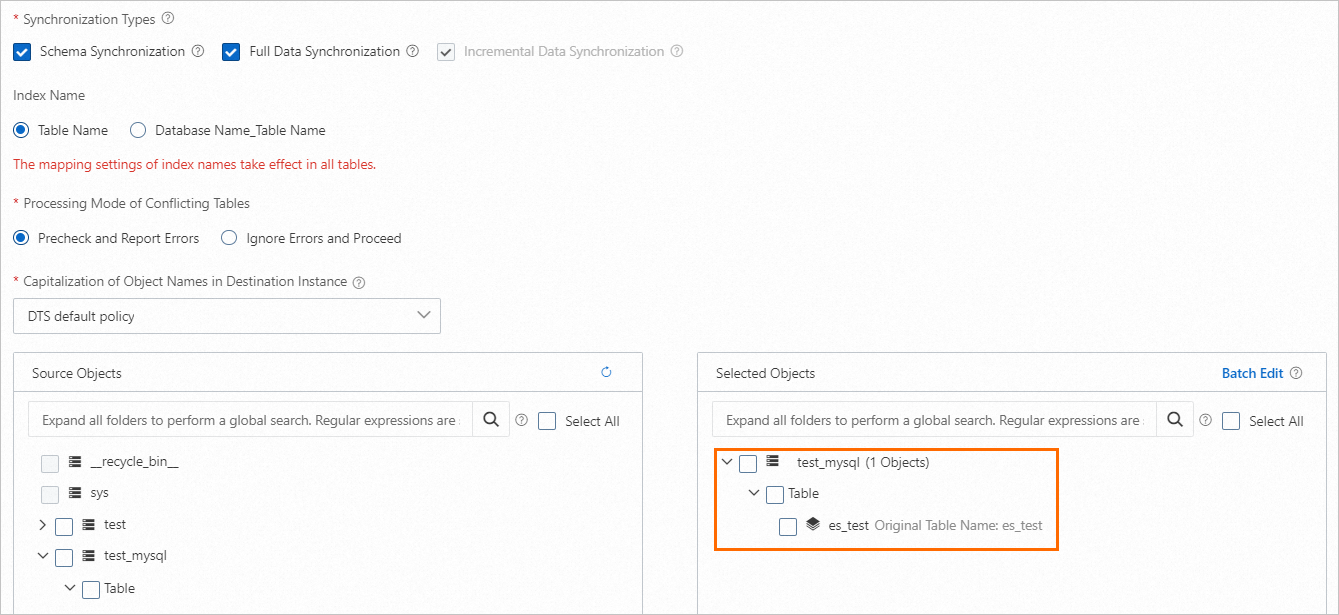Select es_test table in Selected Objects

[x=788, y=526]
